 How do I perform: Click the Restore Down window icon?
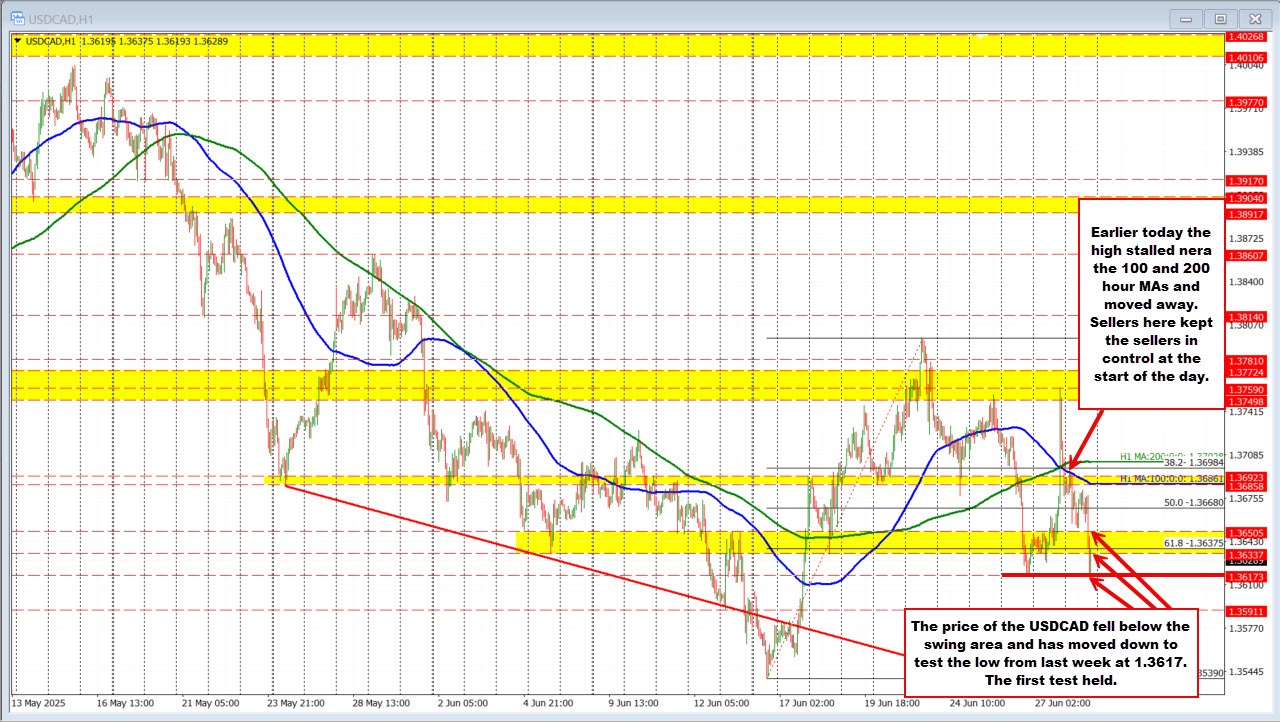click(1219, 17)
